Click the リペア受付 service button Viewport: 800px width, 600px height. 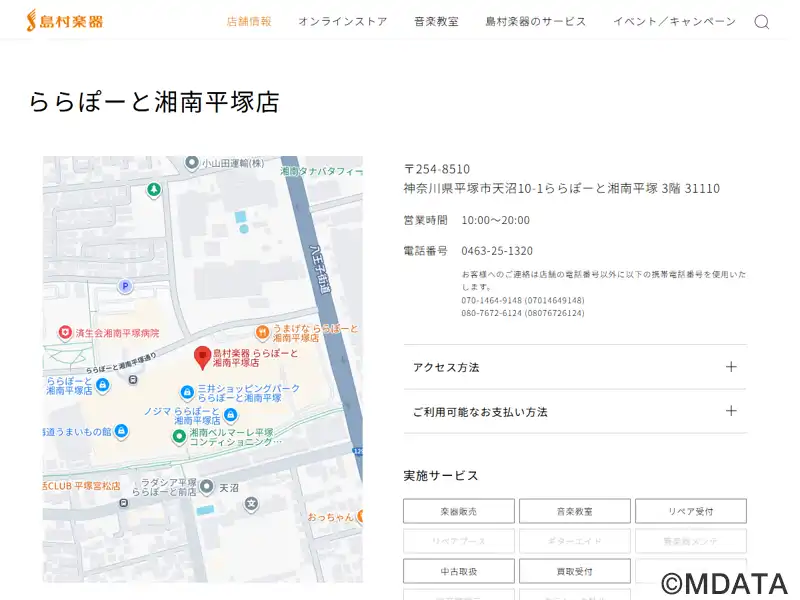pos(691,511)
